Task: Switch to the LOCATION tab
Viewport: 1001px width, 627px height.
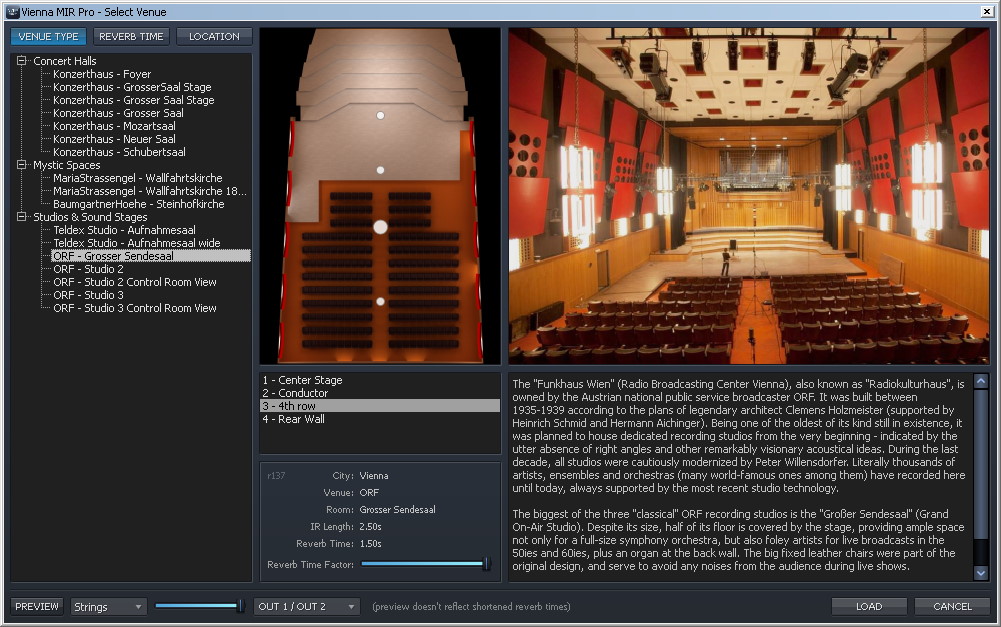Action: click(x=214, y=36)
